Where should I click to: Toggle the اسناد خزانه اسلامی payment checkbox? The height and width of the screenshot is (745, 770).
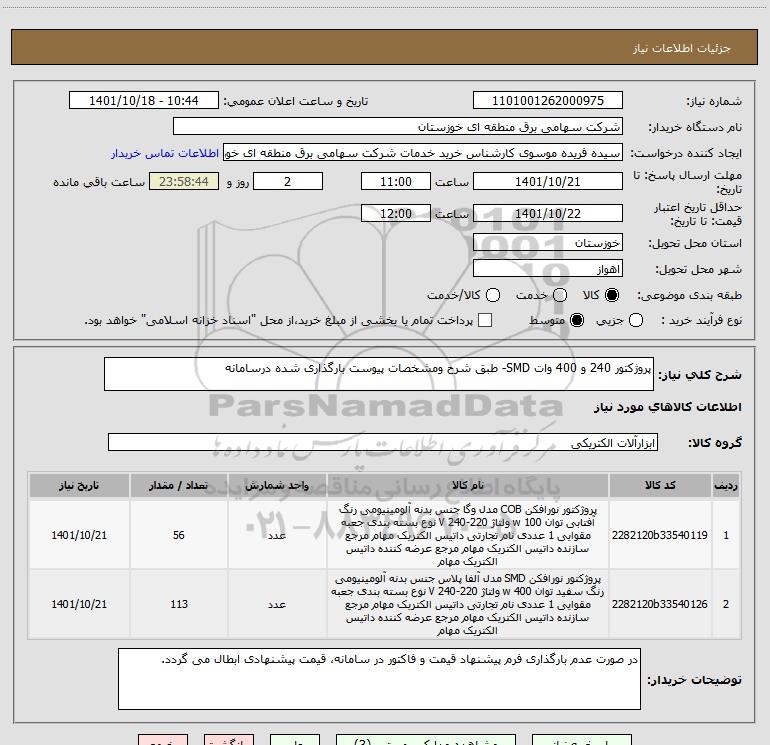click(x=486, y=320)
